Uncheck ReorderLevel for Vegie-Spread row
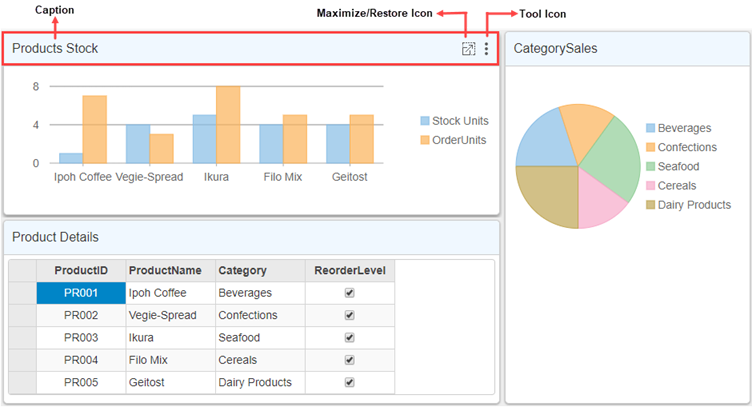The width and height of the screenshot is (752, 407). [x=349, y=315]
